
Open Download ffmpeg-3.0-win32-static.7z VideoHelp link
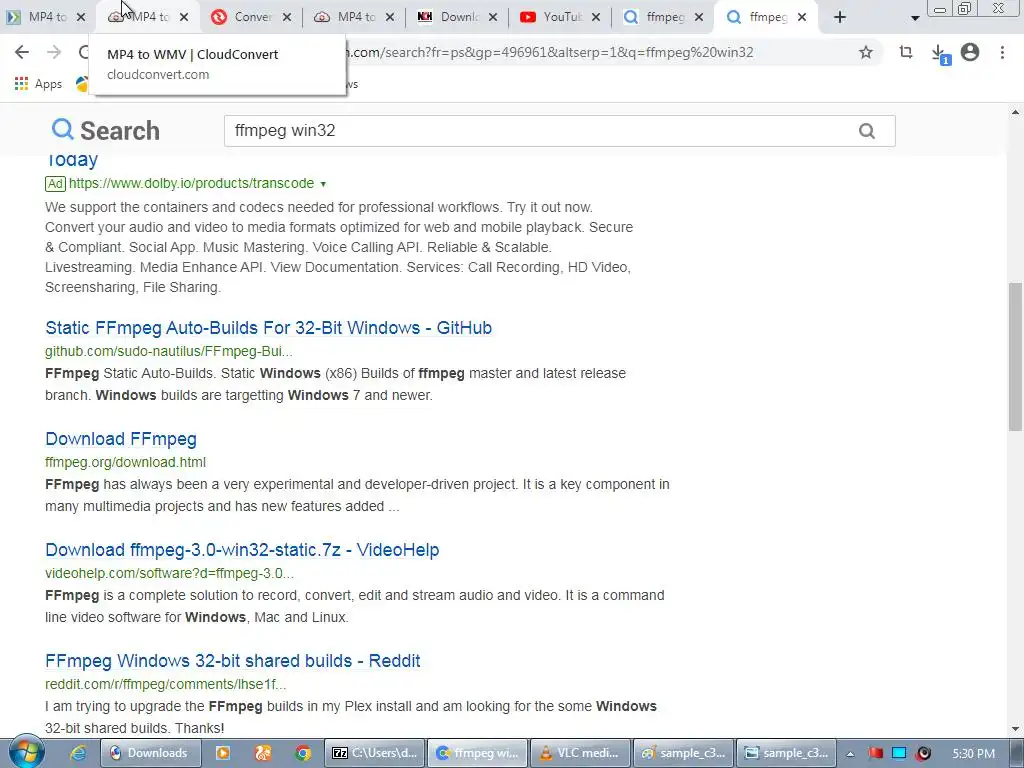click(242, 550)
